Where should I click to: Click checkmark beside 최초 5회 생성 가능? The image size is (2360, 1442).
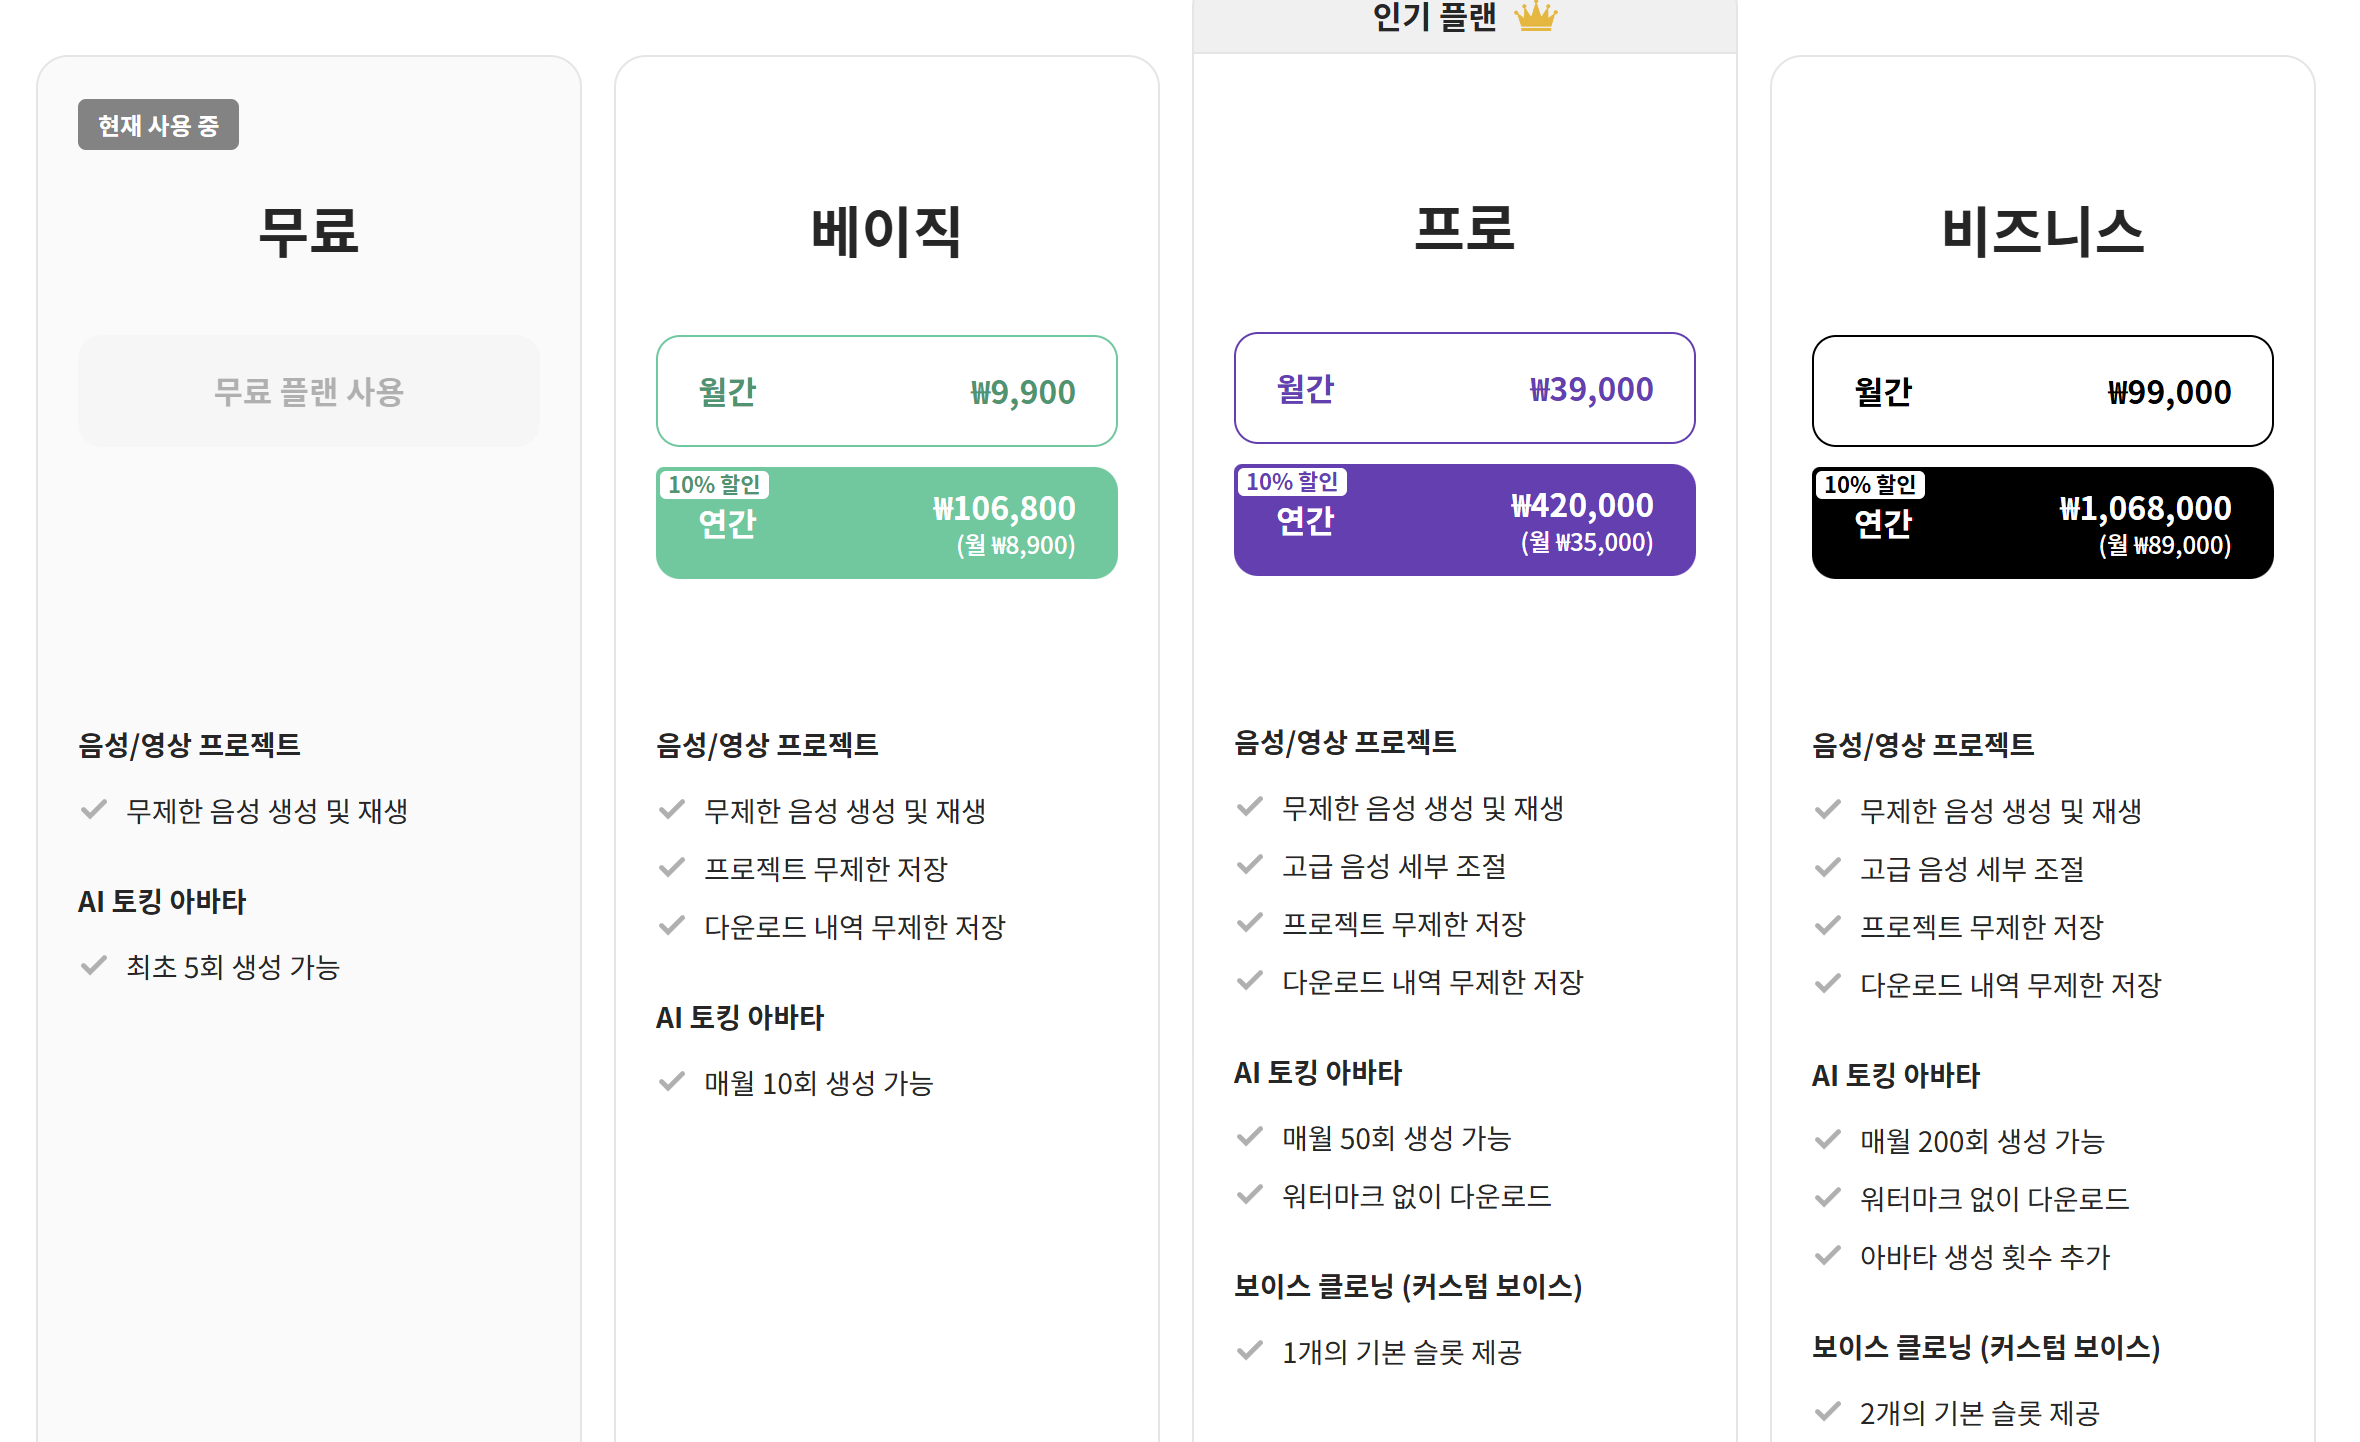pyautogui.click(x=94, y=965)
